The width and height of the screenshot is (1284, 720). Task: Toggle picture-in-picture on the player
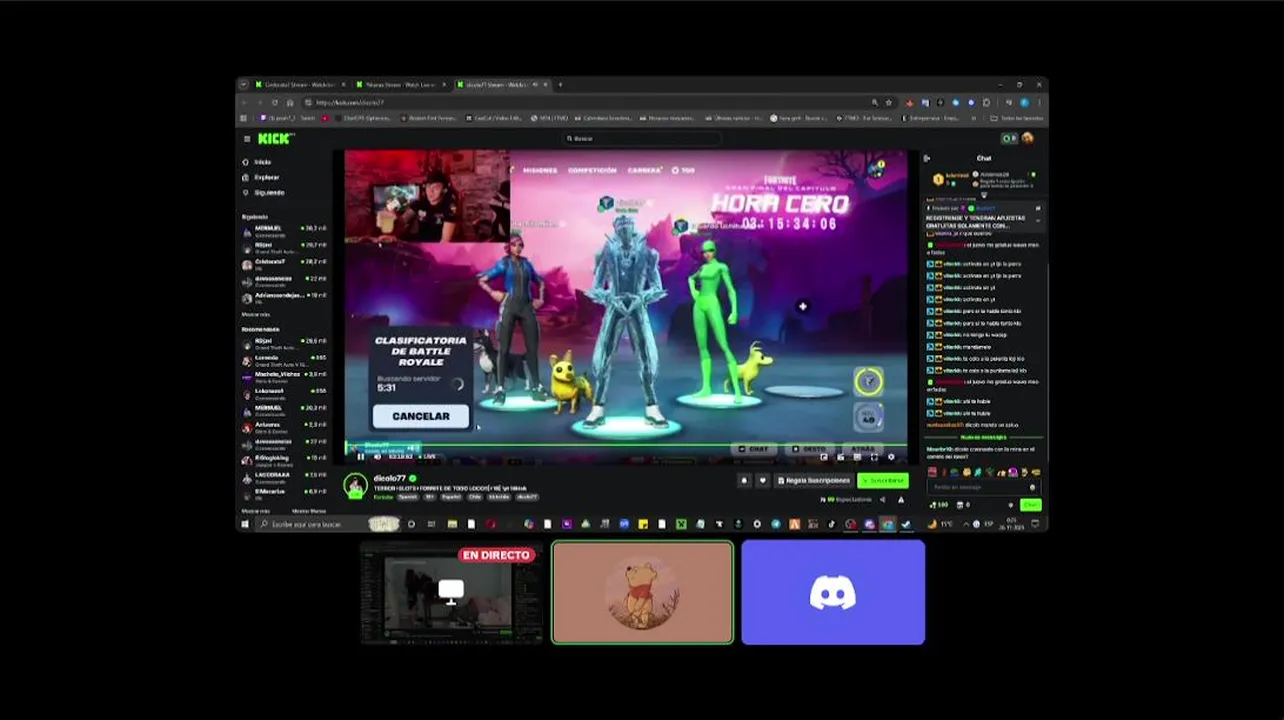pos(824,457)
